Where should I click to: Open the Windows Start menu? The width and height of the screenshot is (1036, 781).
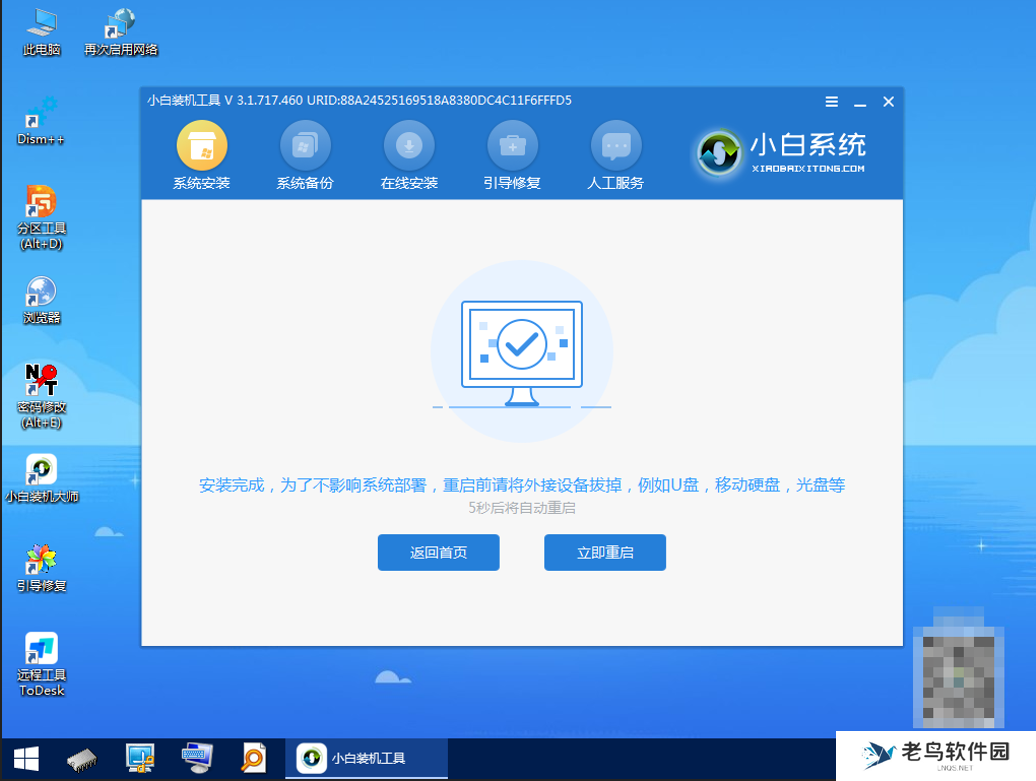click(x=25, y=758)
